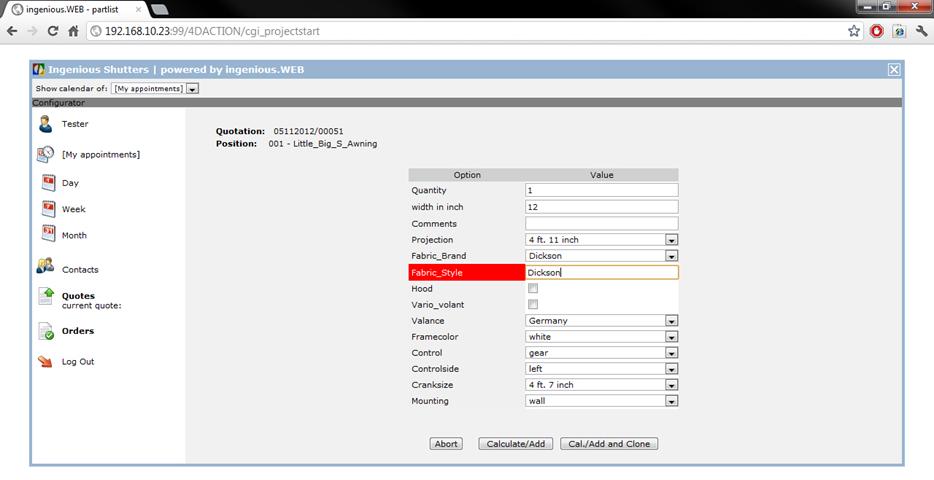Image resolution: width=934 pixels, height=480 pixels.
Task: Click the Tester user icon
Action: point(45,124)
